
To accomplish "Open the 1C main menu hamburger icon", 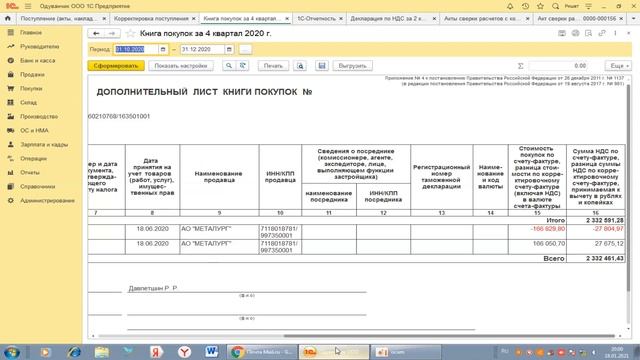I will (x=28, y=6).
